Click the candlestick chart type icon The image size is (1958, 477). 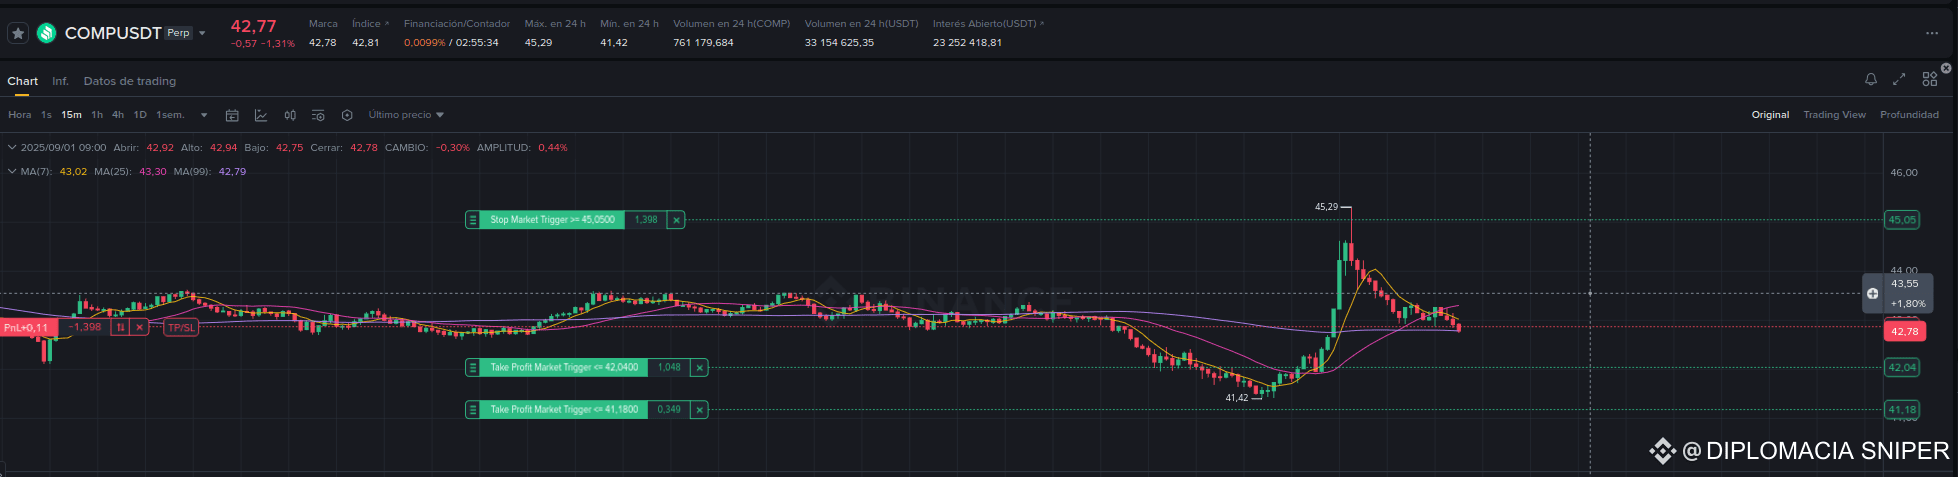click(x=290, y=115)
